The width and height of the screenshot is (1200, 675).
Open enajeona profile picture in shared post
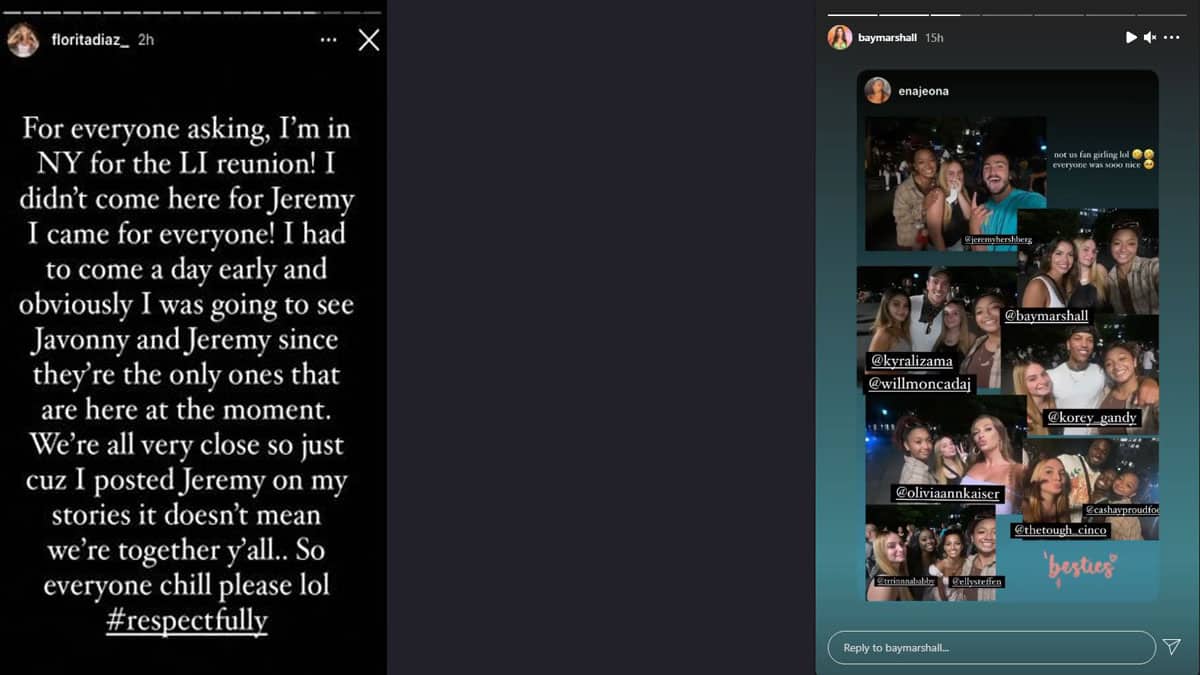pyautogui.click(x=878, y=91)
